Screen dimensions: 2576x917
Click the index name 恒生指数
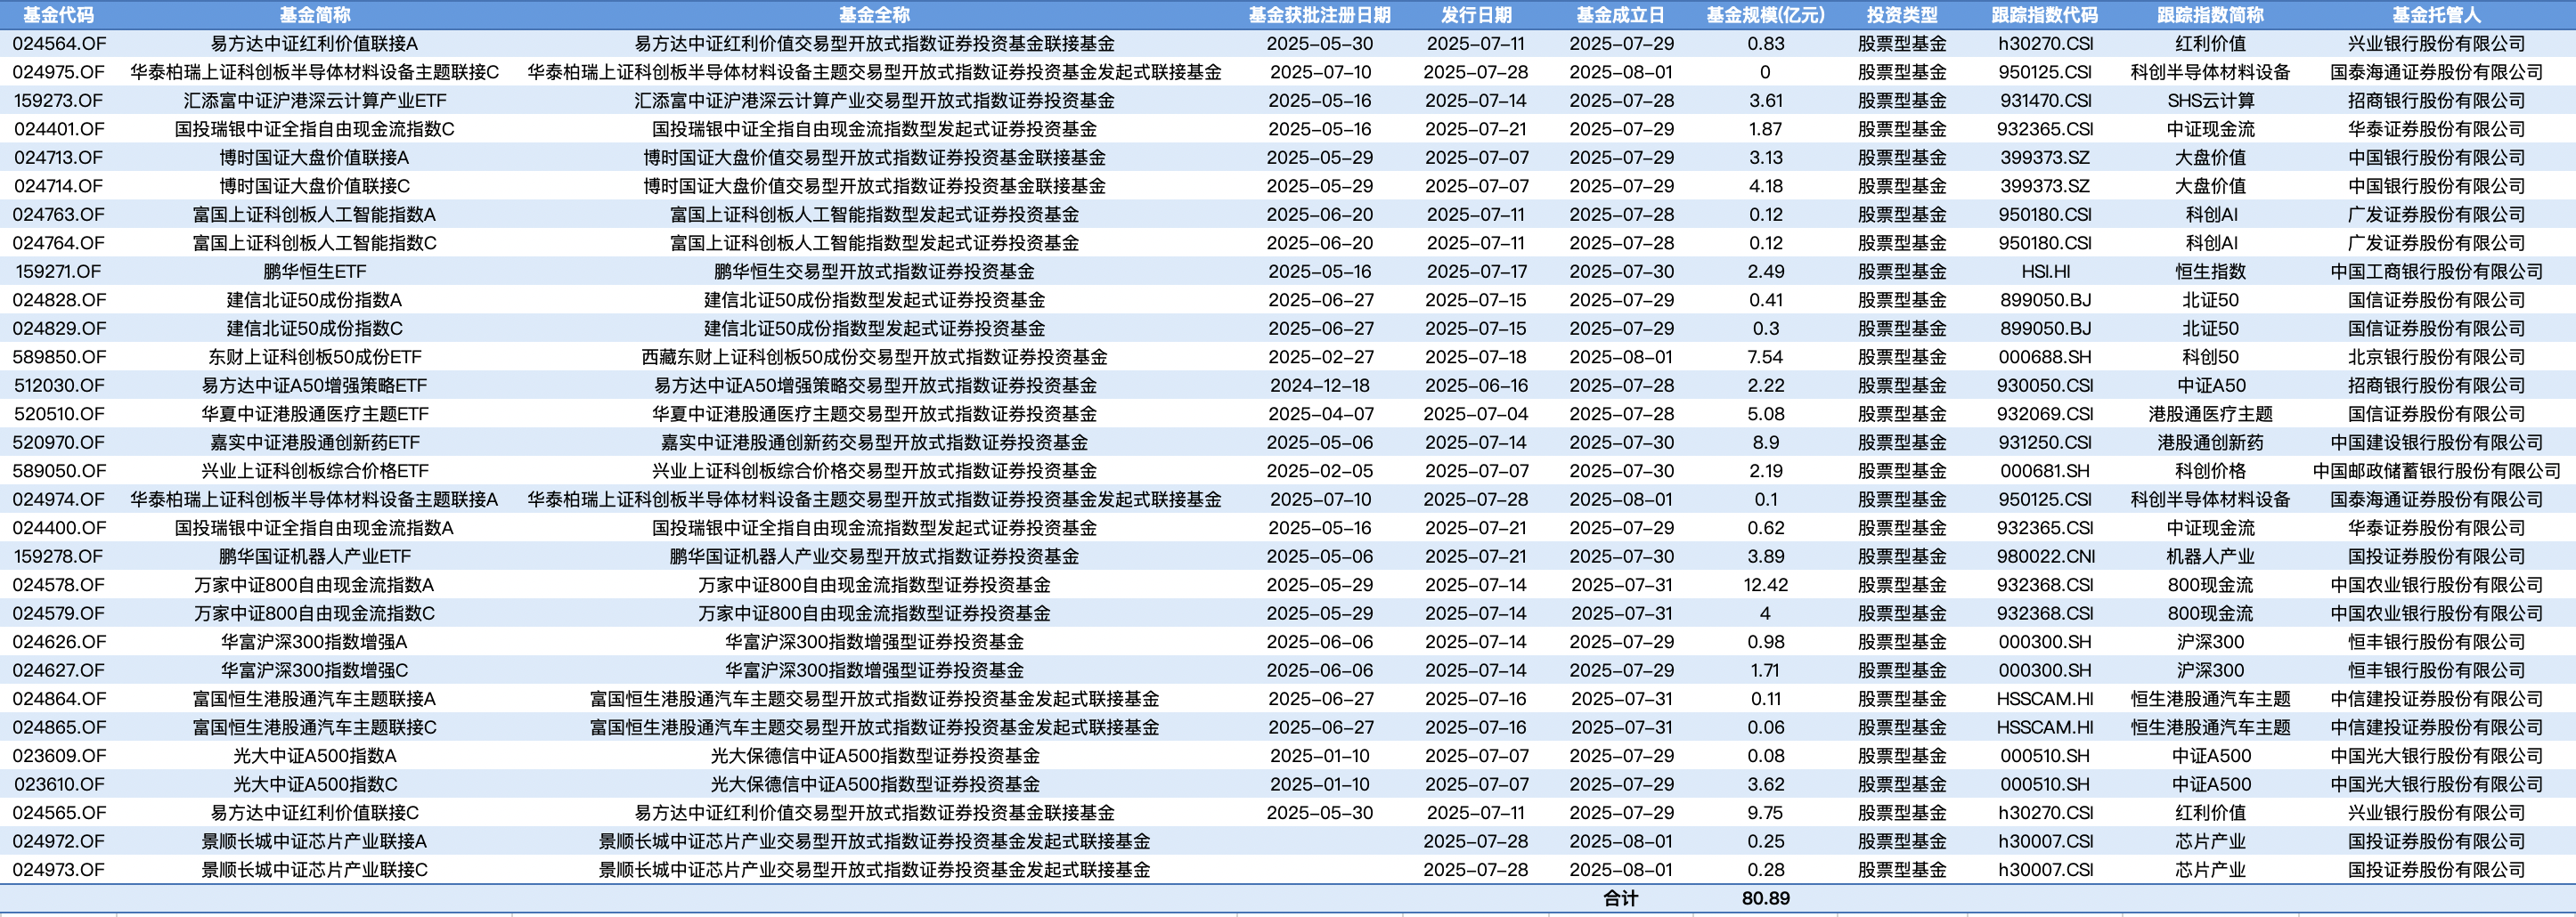[x=2210, y=272]
